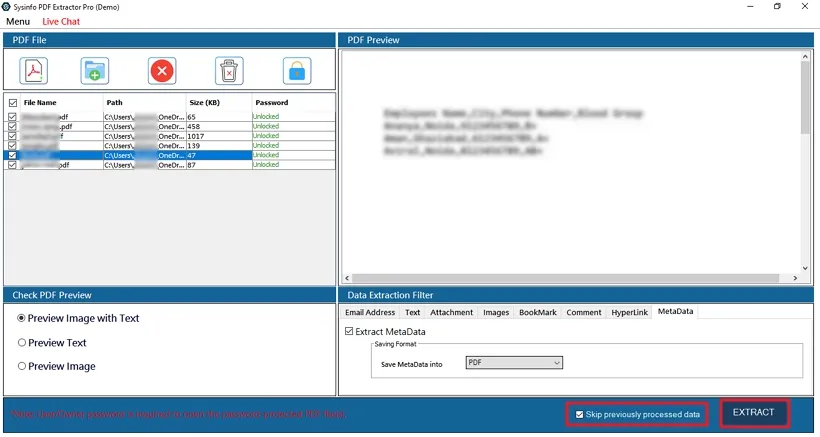Click the Remove all files trash icon
The height and width of the screenshot is (437, 820).
point(229,71)
